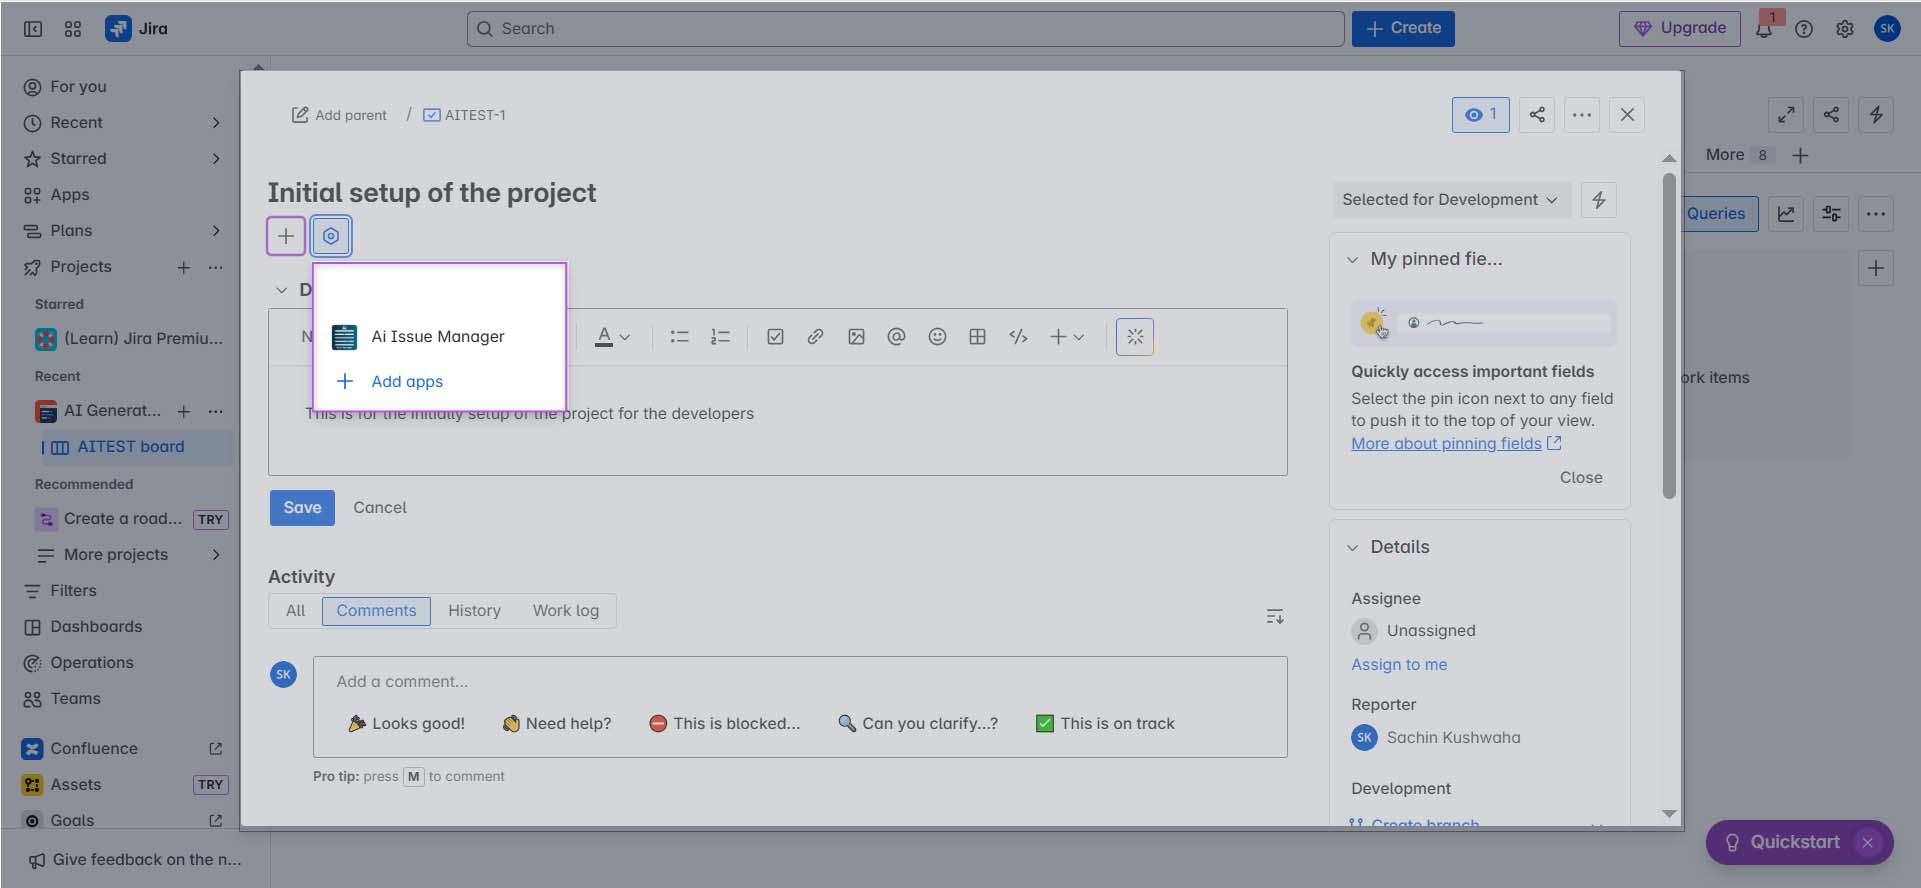The height and width of the screenshot is (888, 1921).
Task: Open the share icon in issue header
Action: 1537,115
